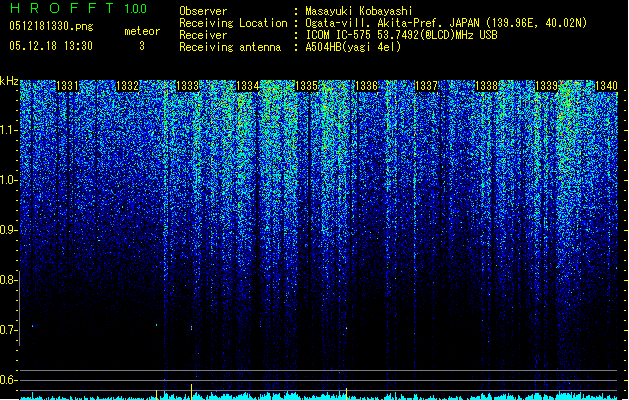Click the A504HB(yagi 4el) antenna text
629x400 pixels.
[353, 47]
